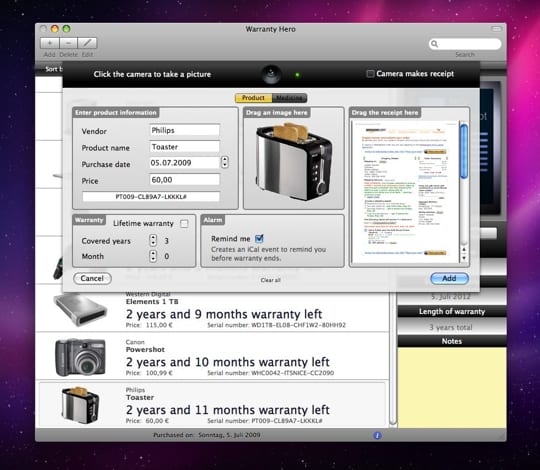Viewport: 540px width, 470px height.
Task: Adjust the Purchase date stepper
Action: pyautogui.click(x=225, y=162)
